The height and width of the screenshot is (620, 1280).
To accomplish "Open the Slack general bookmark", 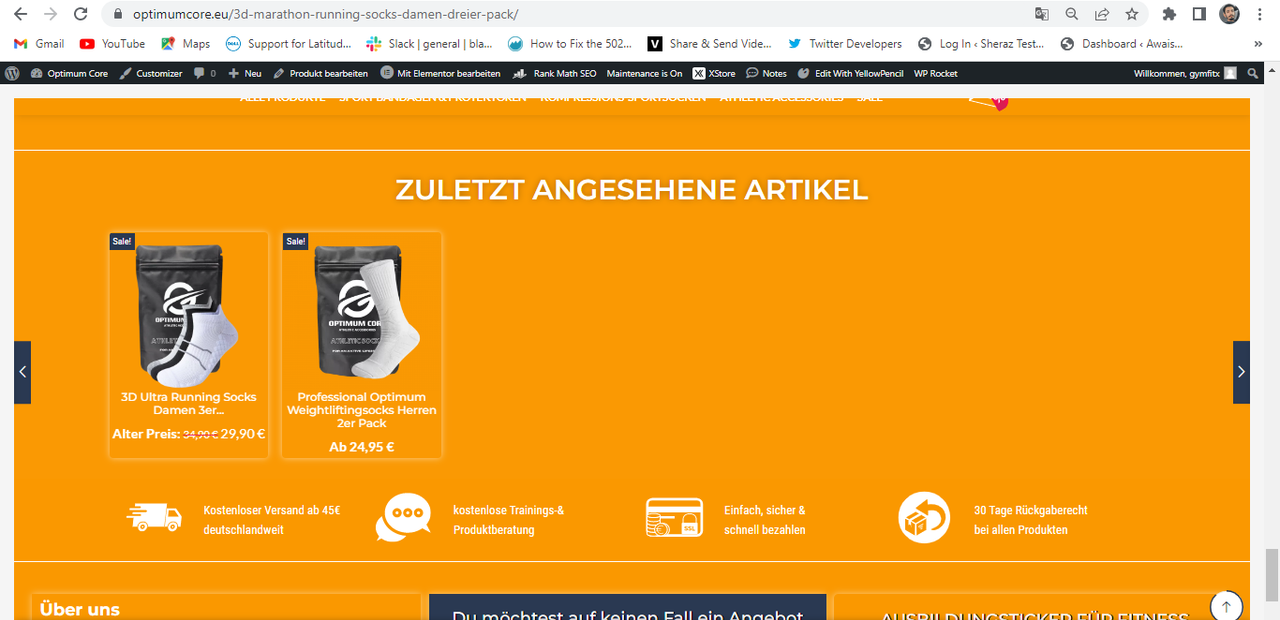I will (x=430, y=44).
